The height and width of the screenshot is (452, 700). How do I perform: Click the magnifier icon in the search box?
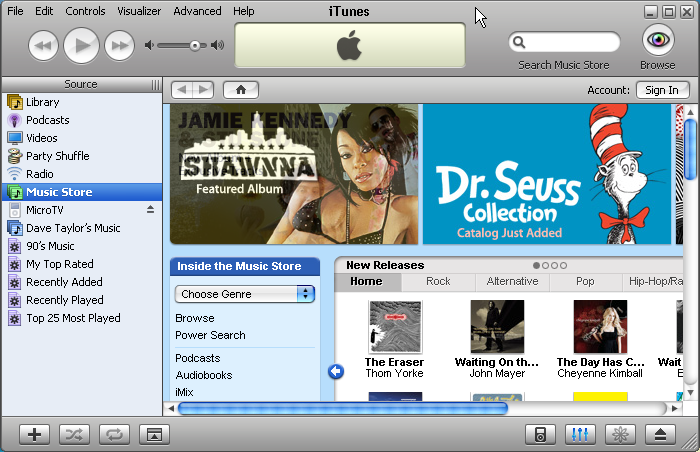coord(519,42)
